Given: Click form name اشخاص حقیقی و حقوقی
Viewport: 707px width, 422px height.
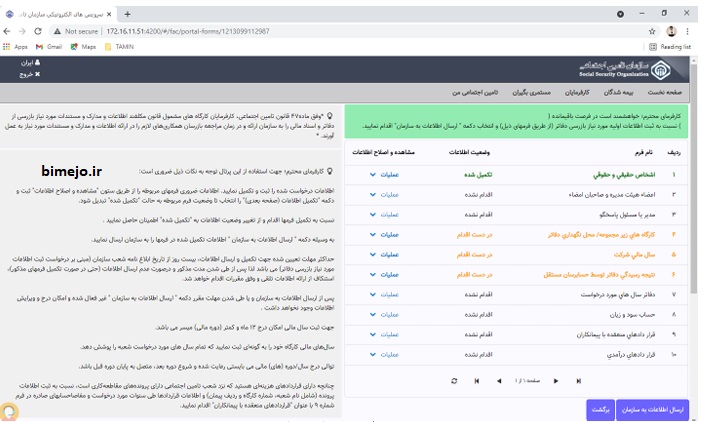Looking at the screenshot, I should pyautogui.click(x=624, y=174).
